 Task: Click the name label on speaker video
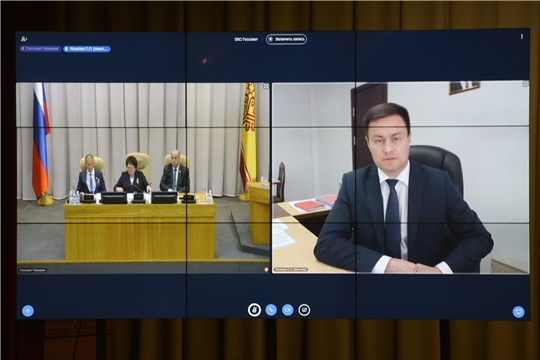pos(291,269)
